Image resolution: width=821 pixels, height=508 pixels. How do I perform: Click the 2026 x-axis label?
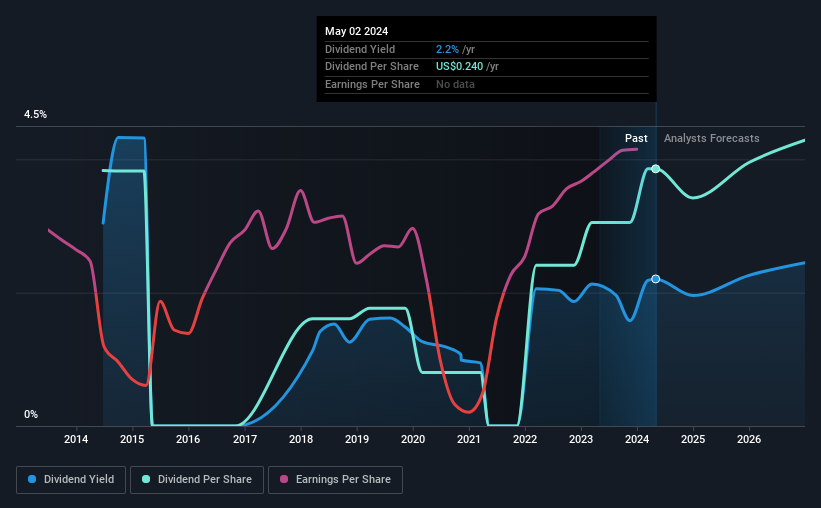(749, 439)
